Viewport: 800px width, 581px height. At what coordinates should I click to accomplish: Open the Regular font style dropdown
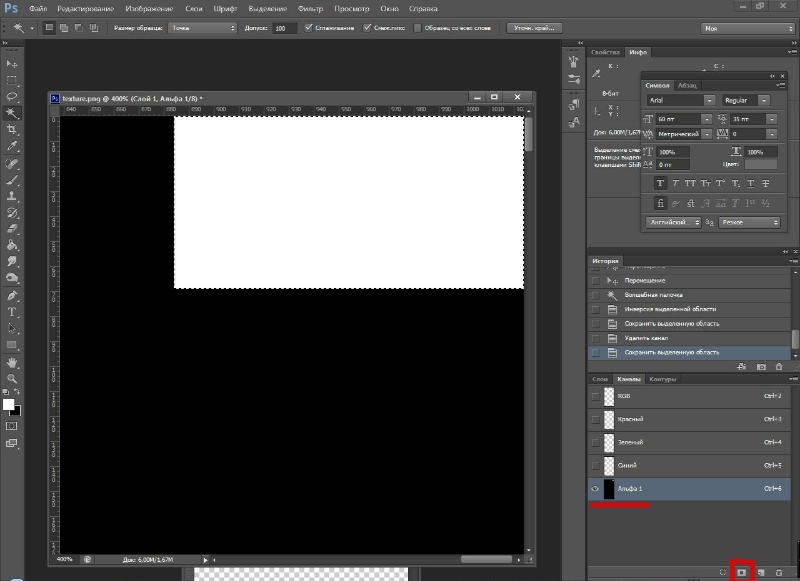[x=745, y=101]
